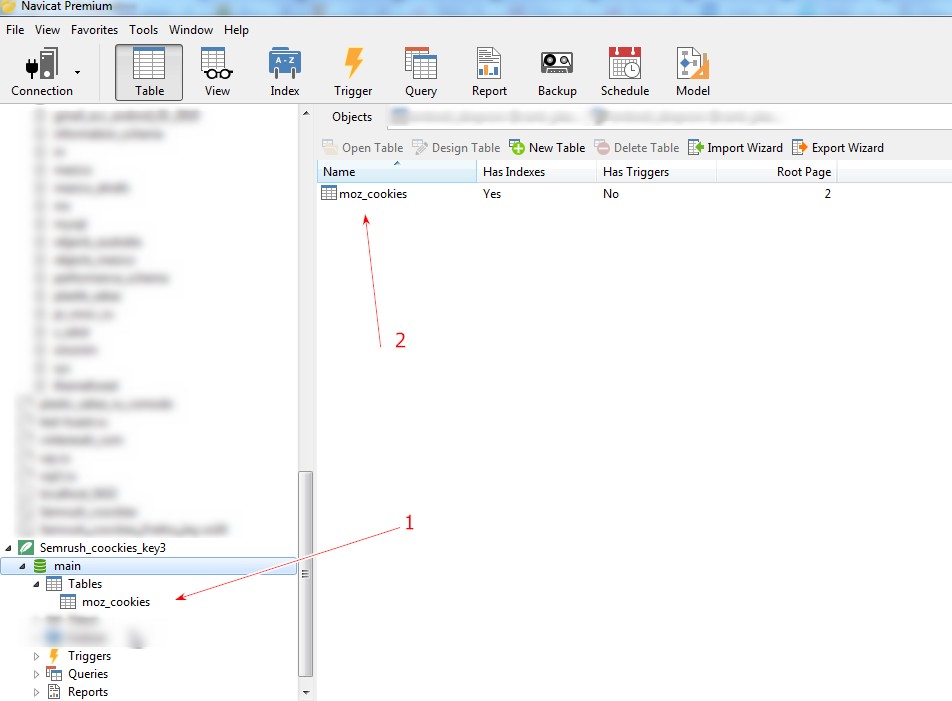Collapse the Semrush_coockies_key3 connection node
952x701 pixels.
click(8, 548)
